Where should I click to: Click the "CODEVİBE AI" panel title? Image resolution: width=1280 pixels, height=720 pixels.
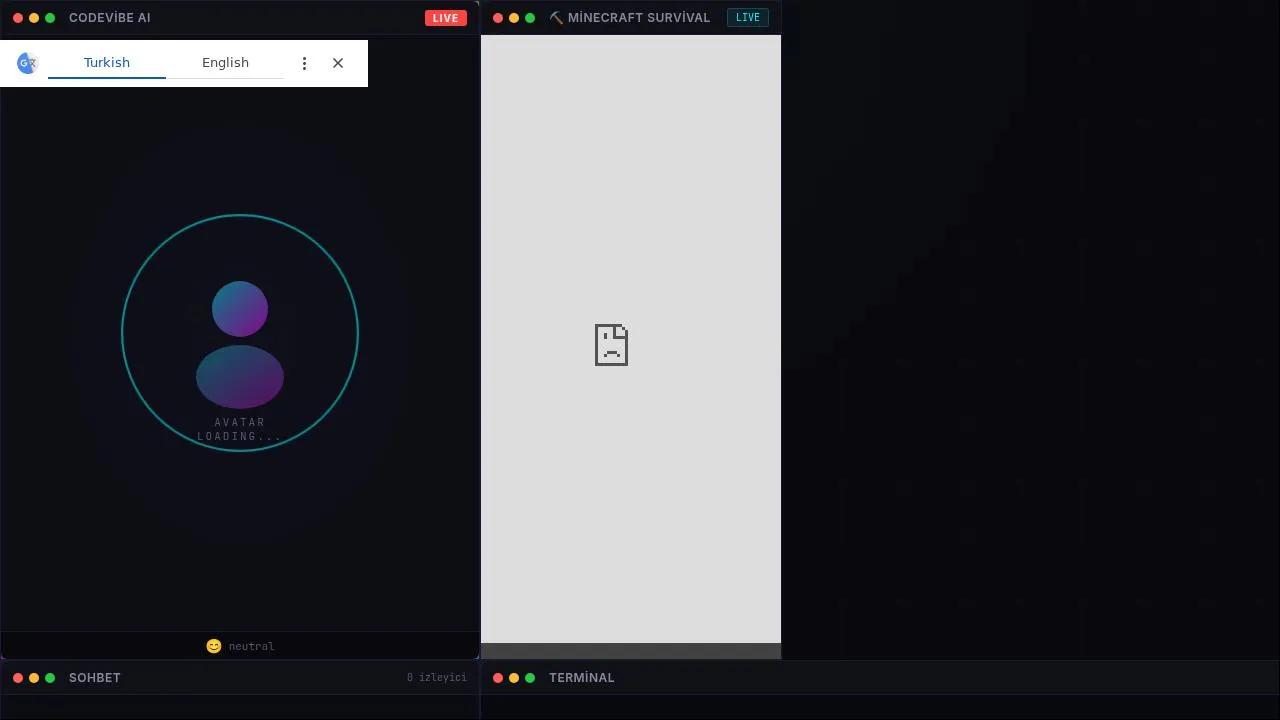point(110,18)
